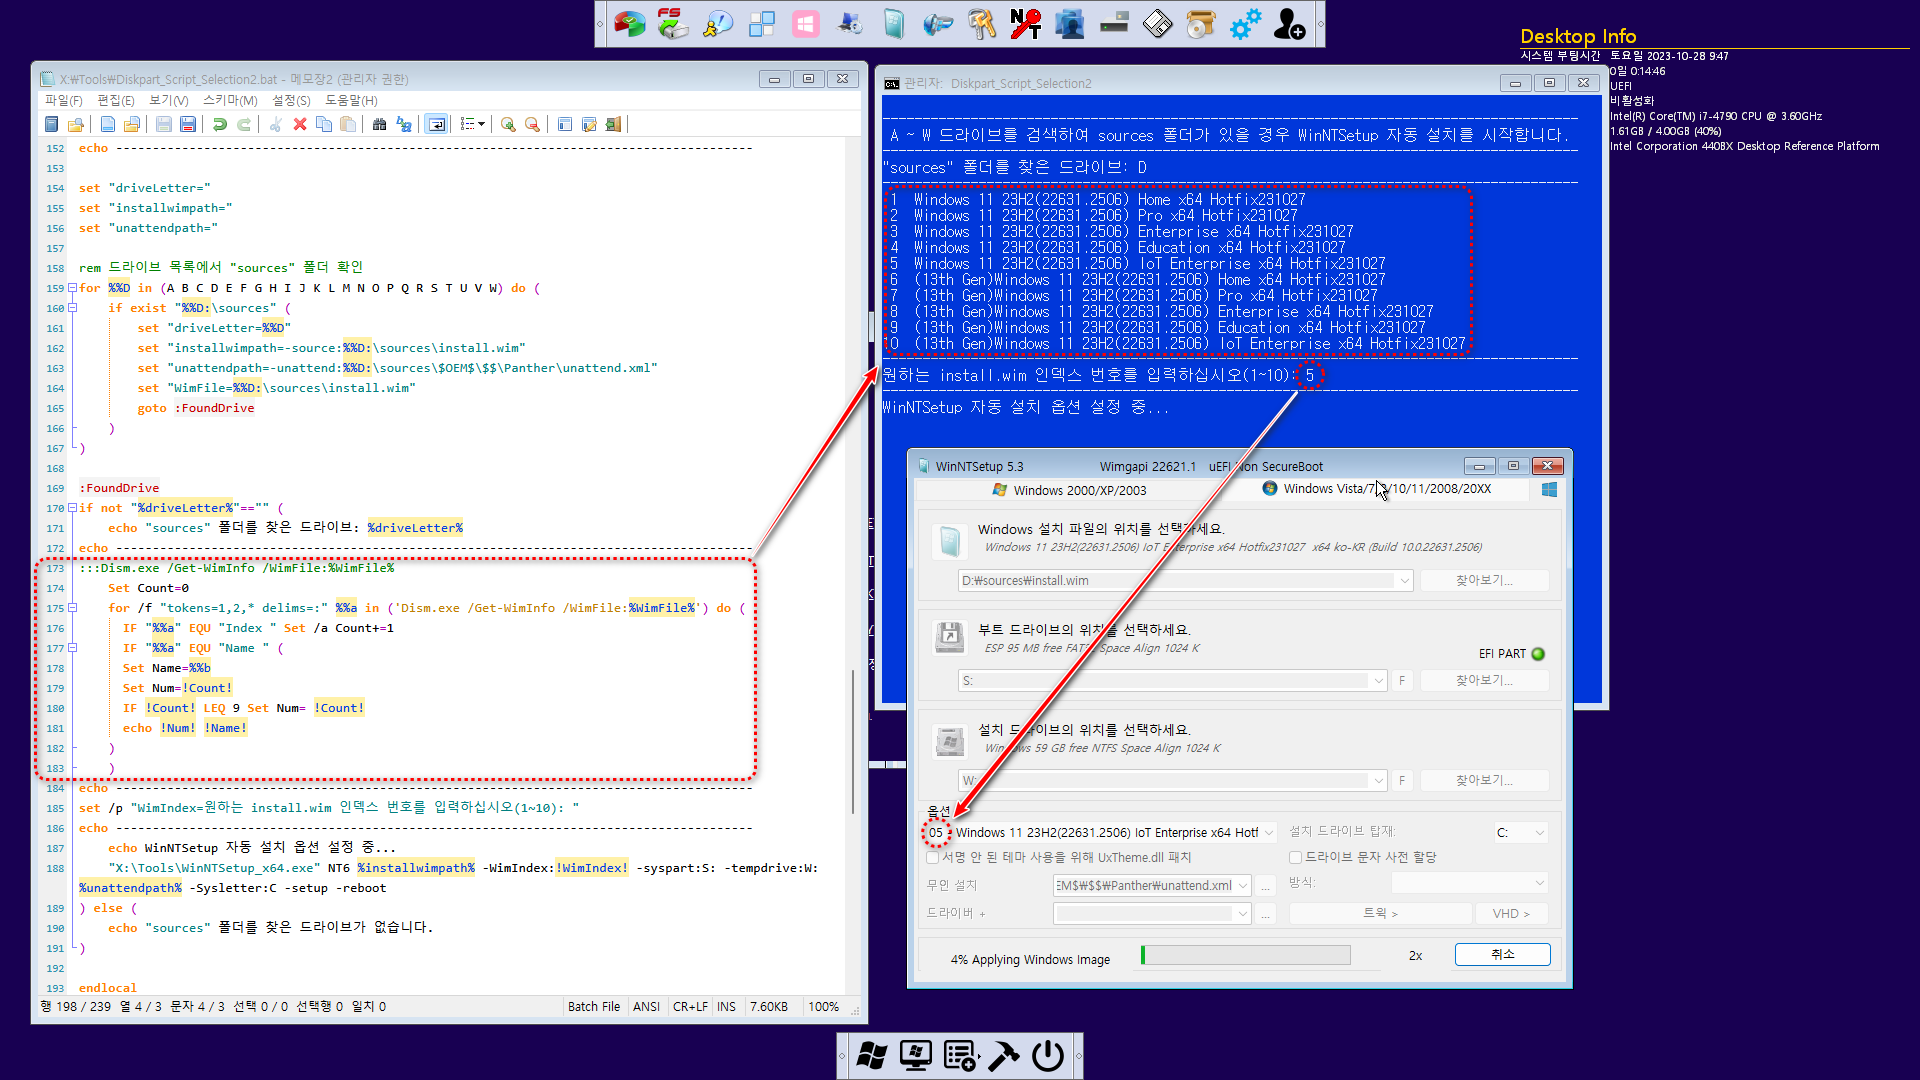The width and height of the screenshot is (1920, 1080).
Task: Launch the add user icon in top dock
Action: coord(1289,23)
